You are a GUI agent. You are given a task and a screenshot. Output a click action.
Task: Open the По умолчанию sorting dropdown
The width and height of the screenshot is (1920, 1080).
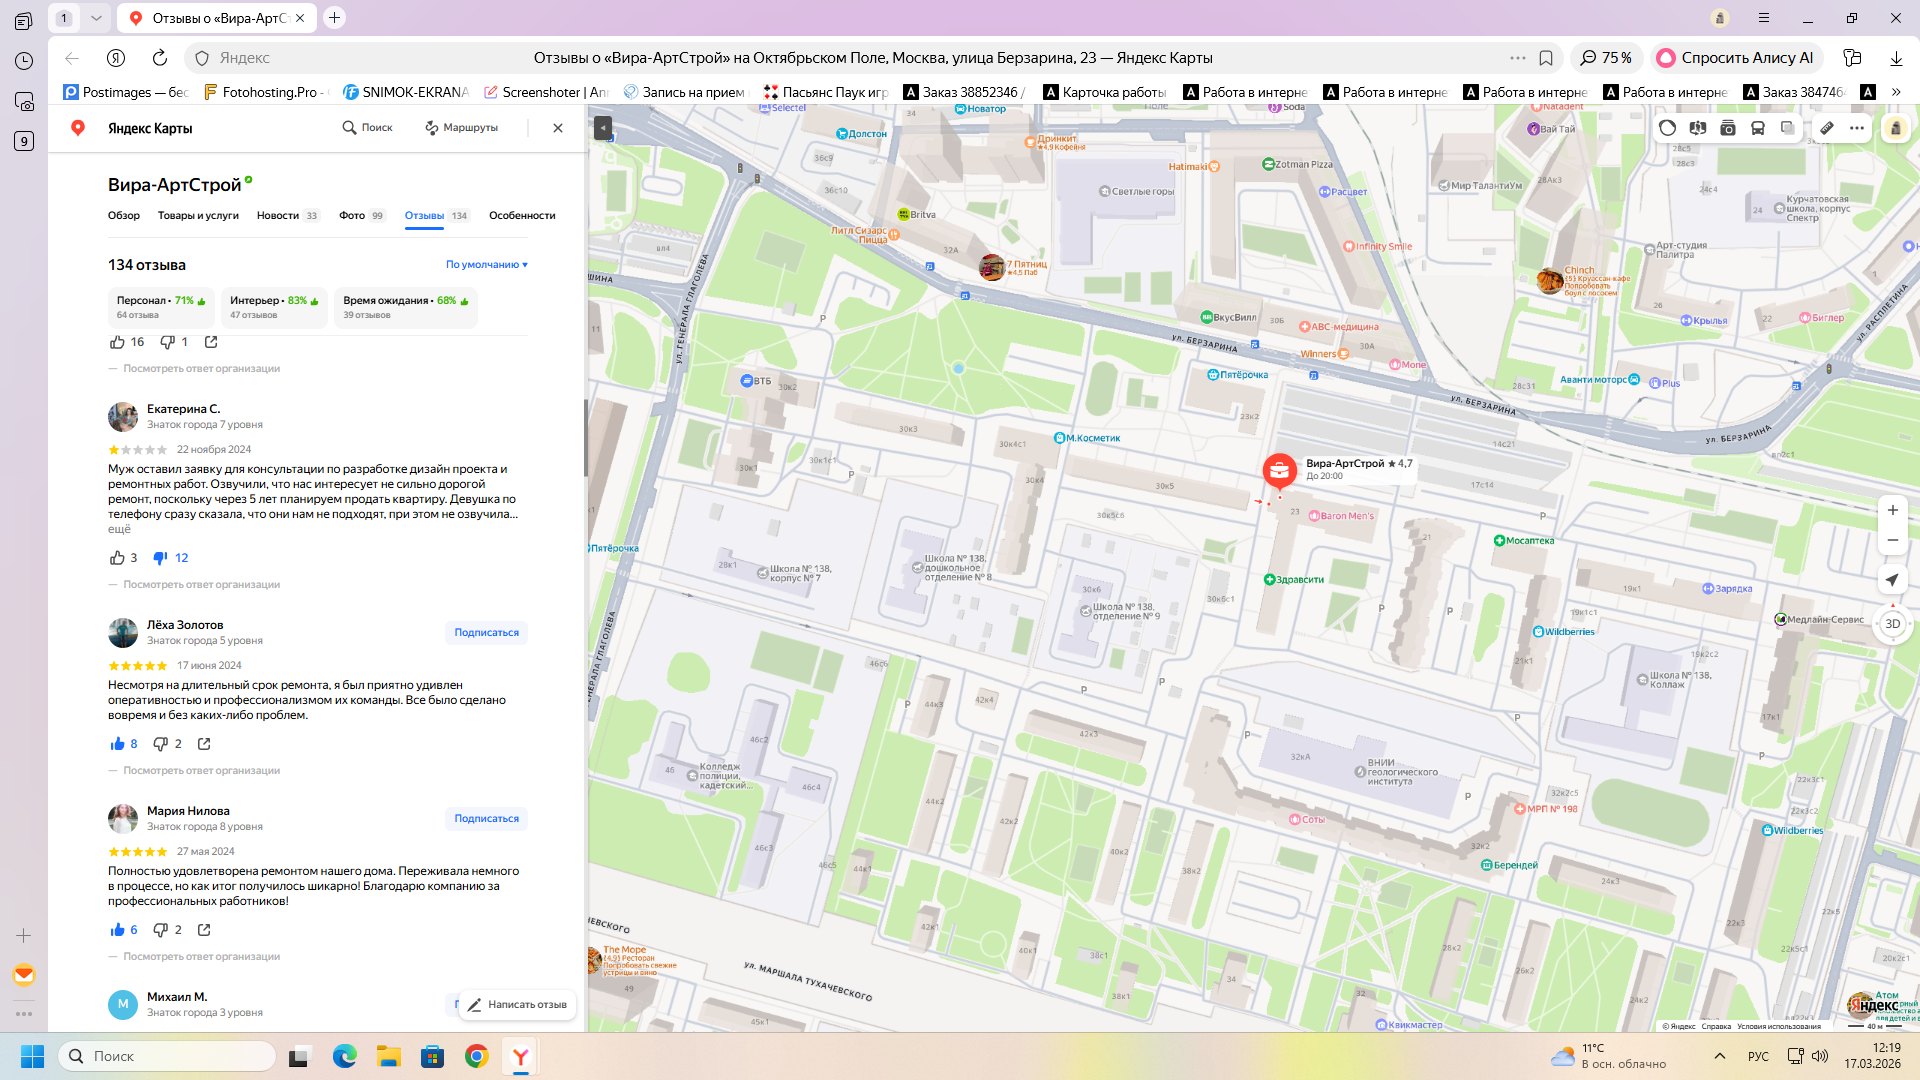[486, 265]
